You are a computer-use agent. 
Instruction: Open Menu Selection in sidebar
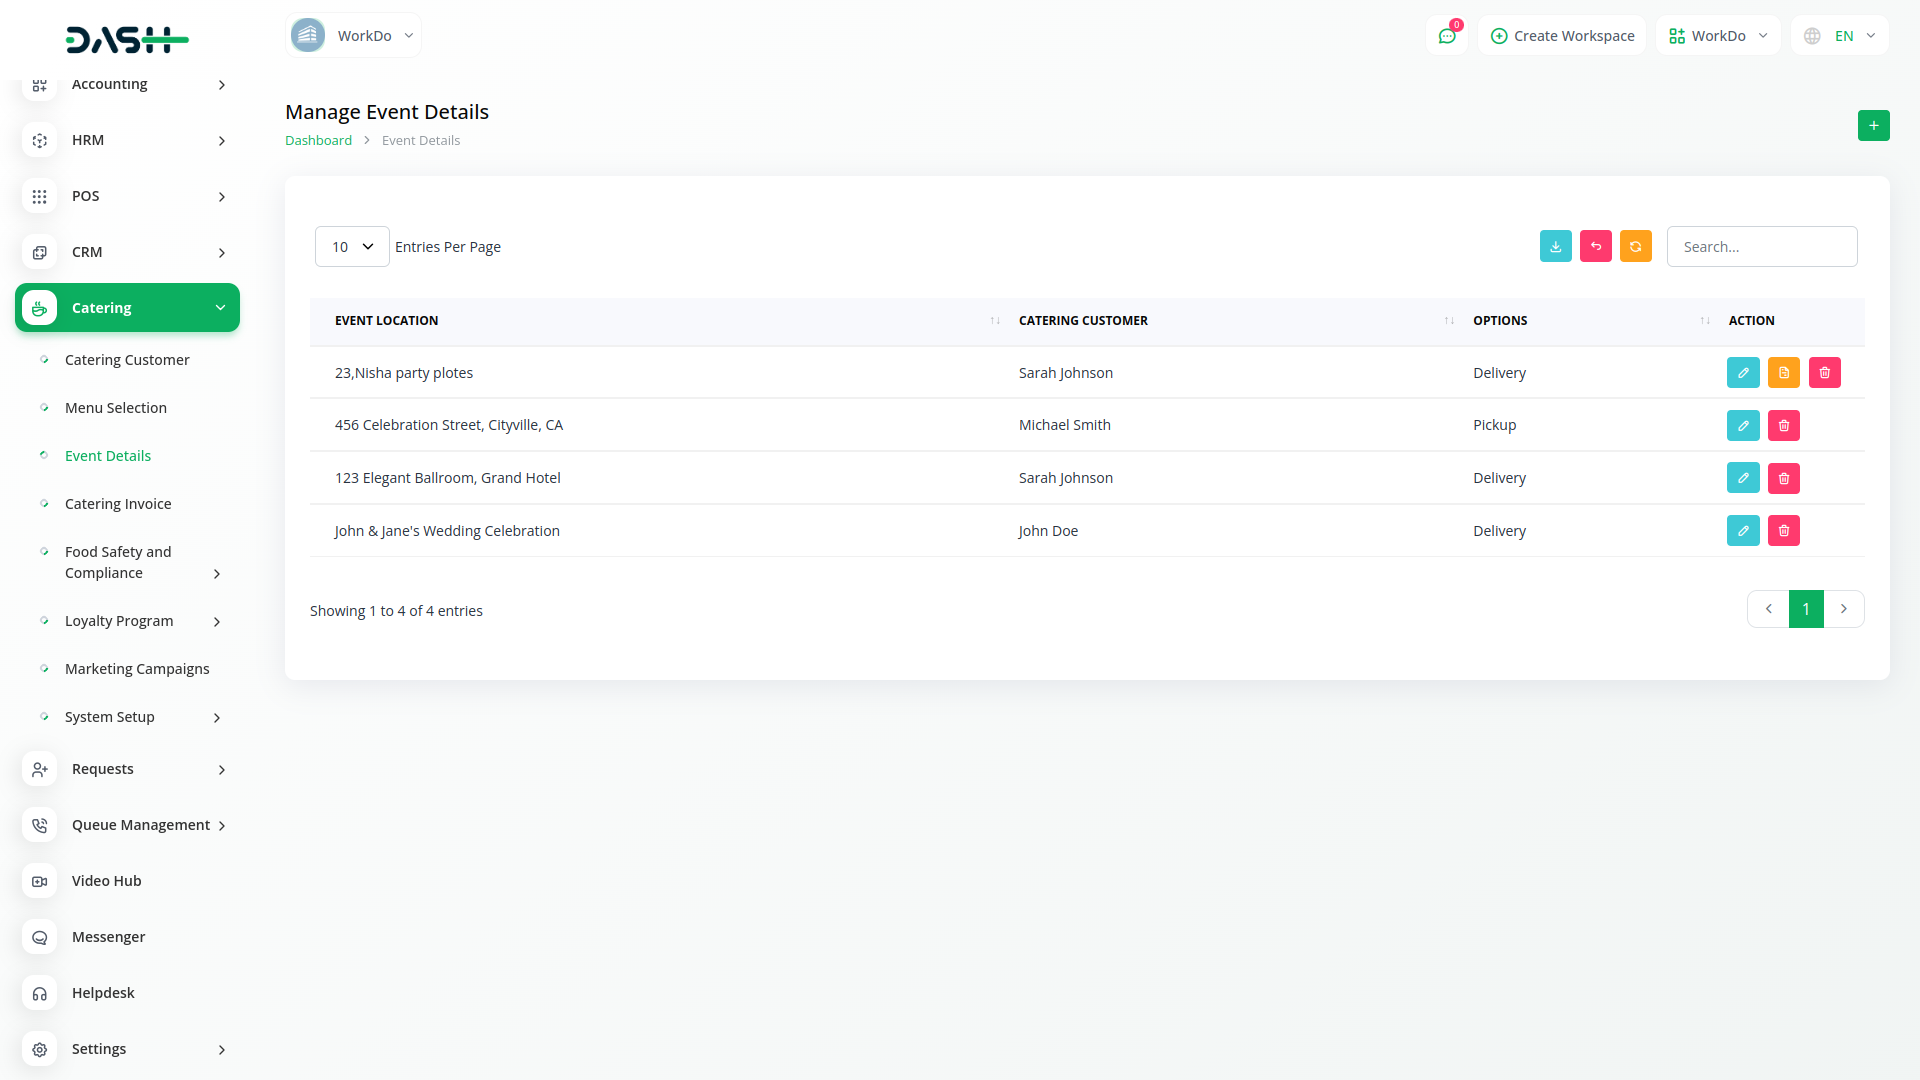click(116, 408)
